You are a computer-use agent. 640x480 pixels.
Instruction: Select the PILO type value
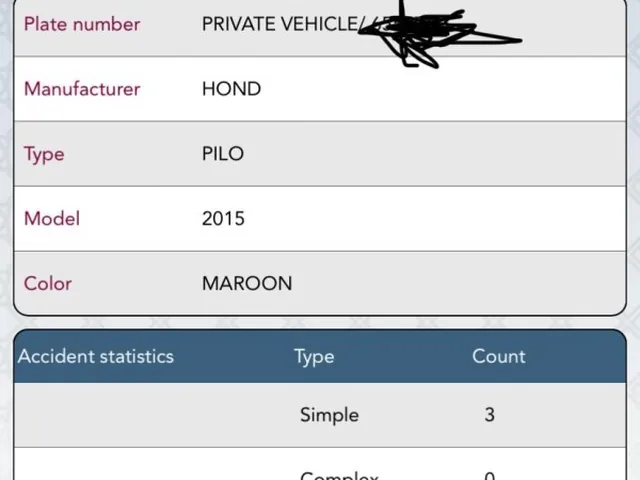[223, 154]
